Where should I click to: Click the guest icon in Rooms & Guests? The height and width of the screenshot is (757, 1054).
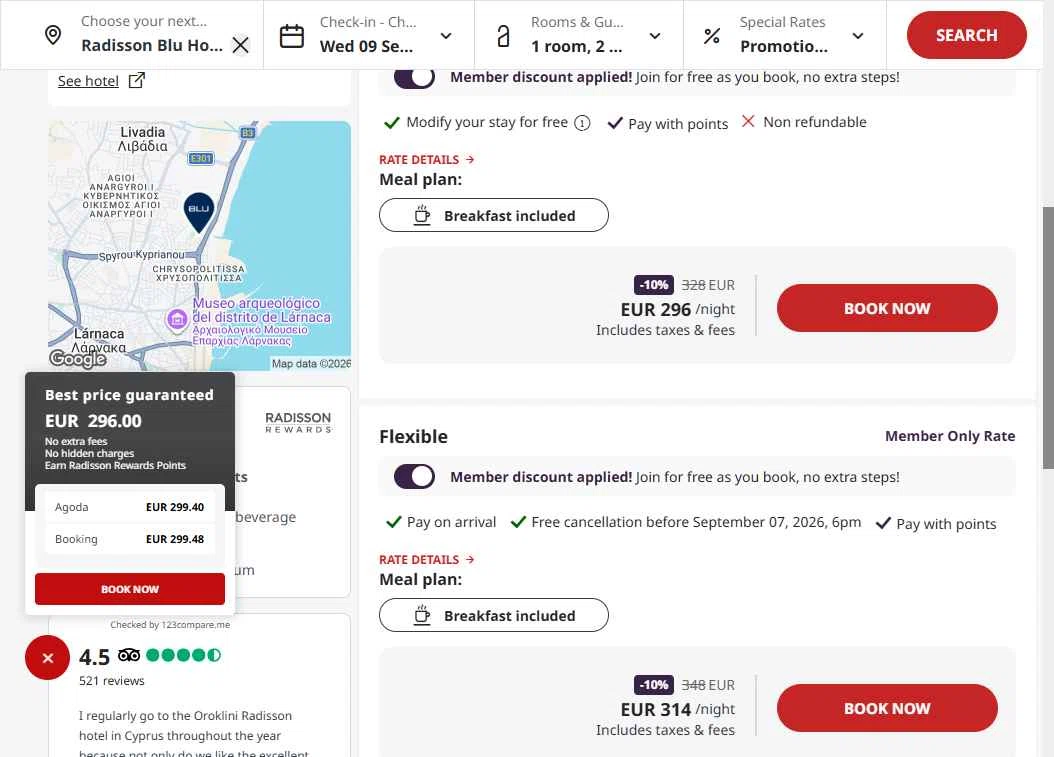pos(503,36)
